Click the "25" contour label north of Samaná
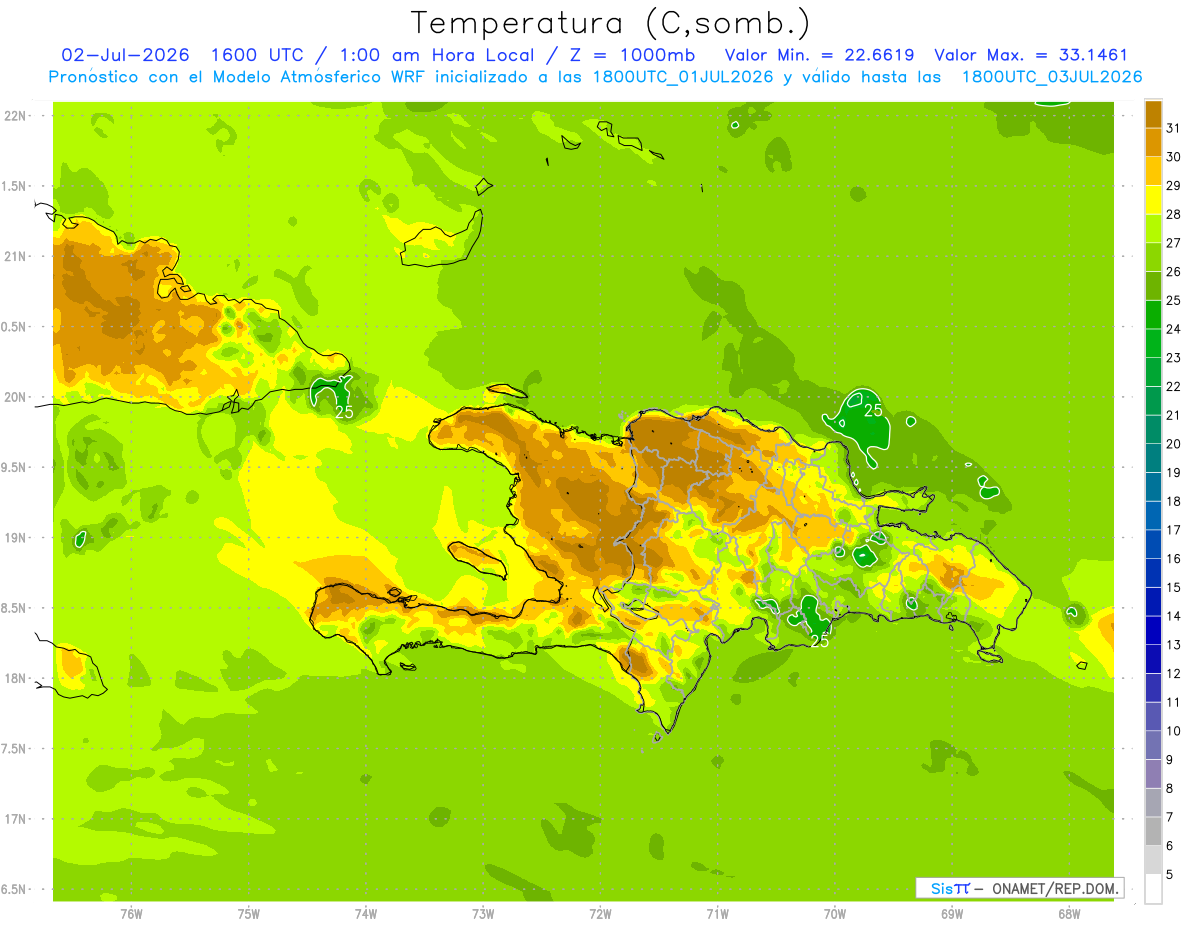The height and width of the screenshot is (927, 1200). [x=873, y=410]
